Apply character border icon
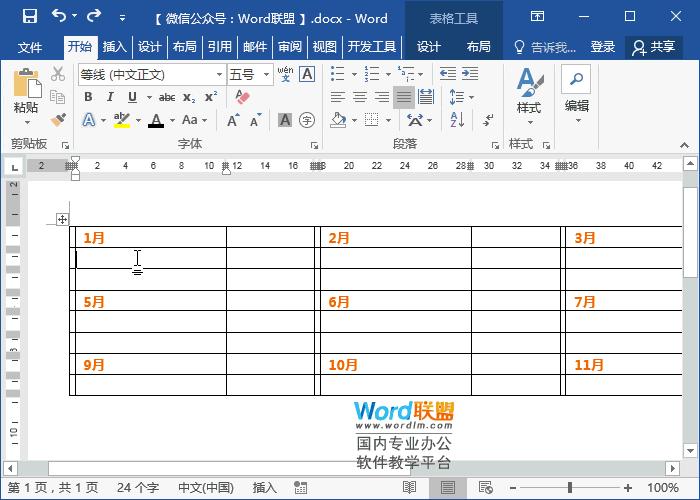The width and height of the screenshot is (700, 500). [x=307, y=74]
